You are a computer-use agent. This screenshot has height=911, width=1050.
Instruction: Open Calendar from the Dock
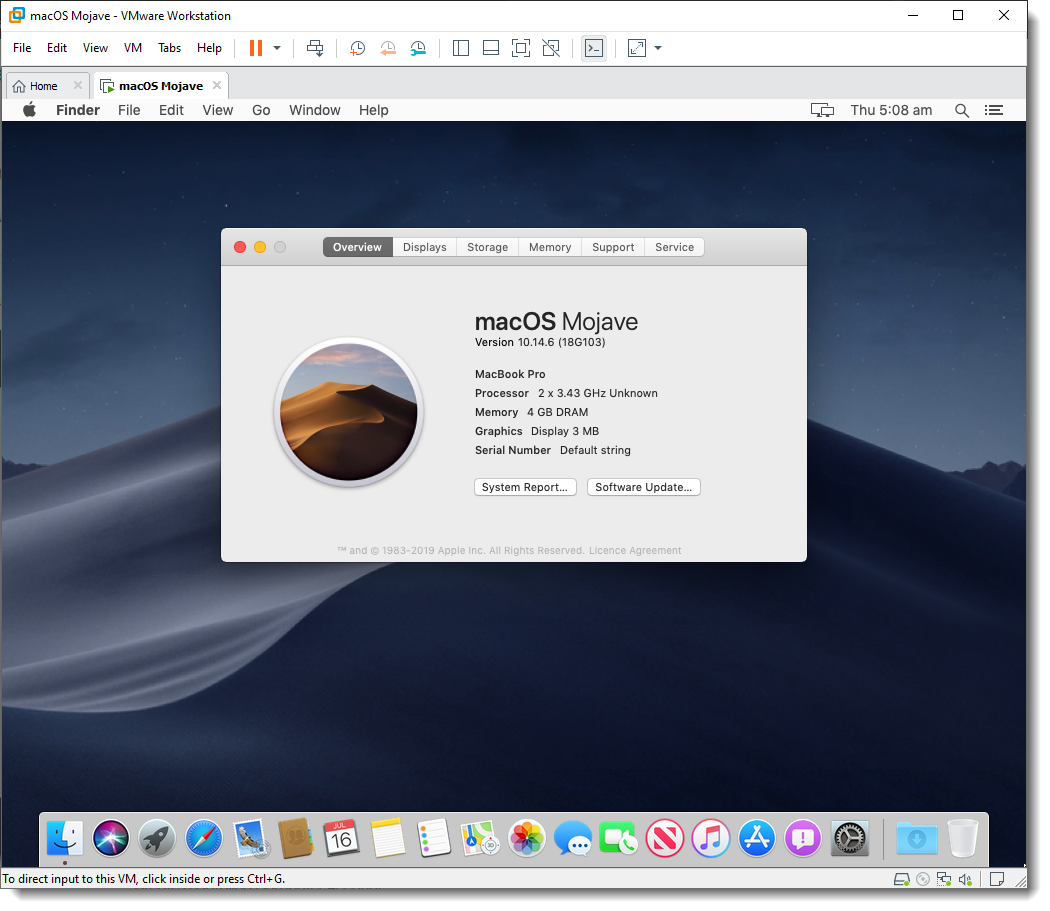341,839
